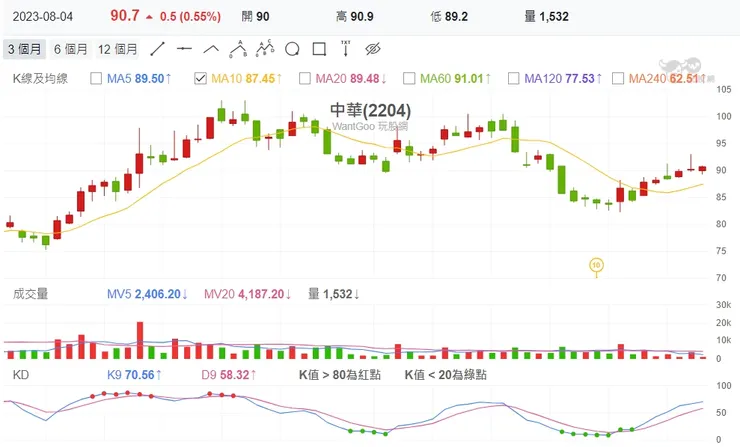
Task: Click the MV5 2,406.20 value
Action: [x=147, y=294]
